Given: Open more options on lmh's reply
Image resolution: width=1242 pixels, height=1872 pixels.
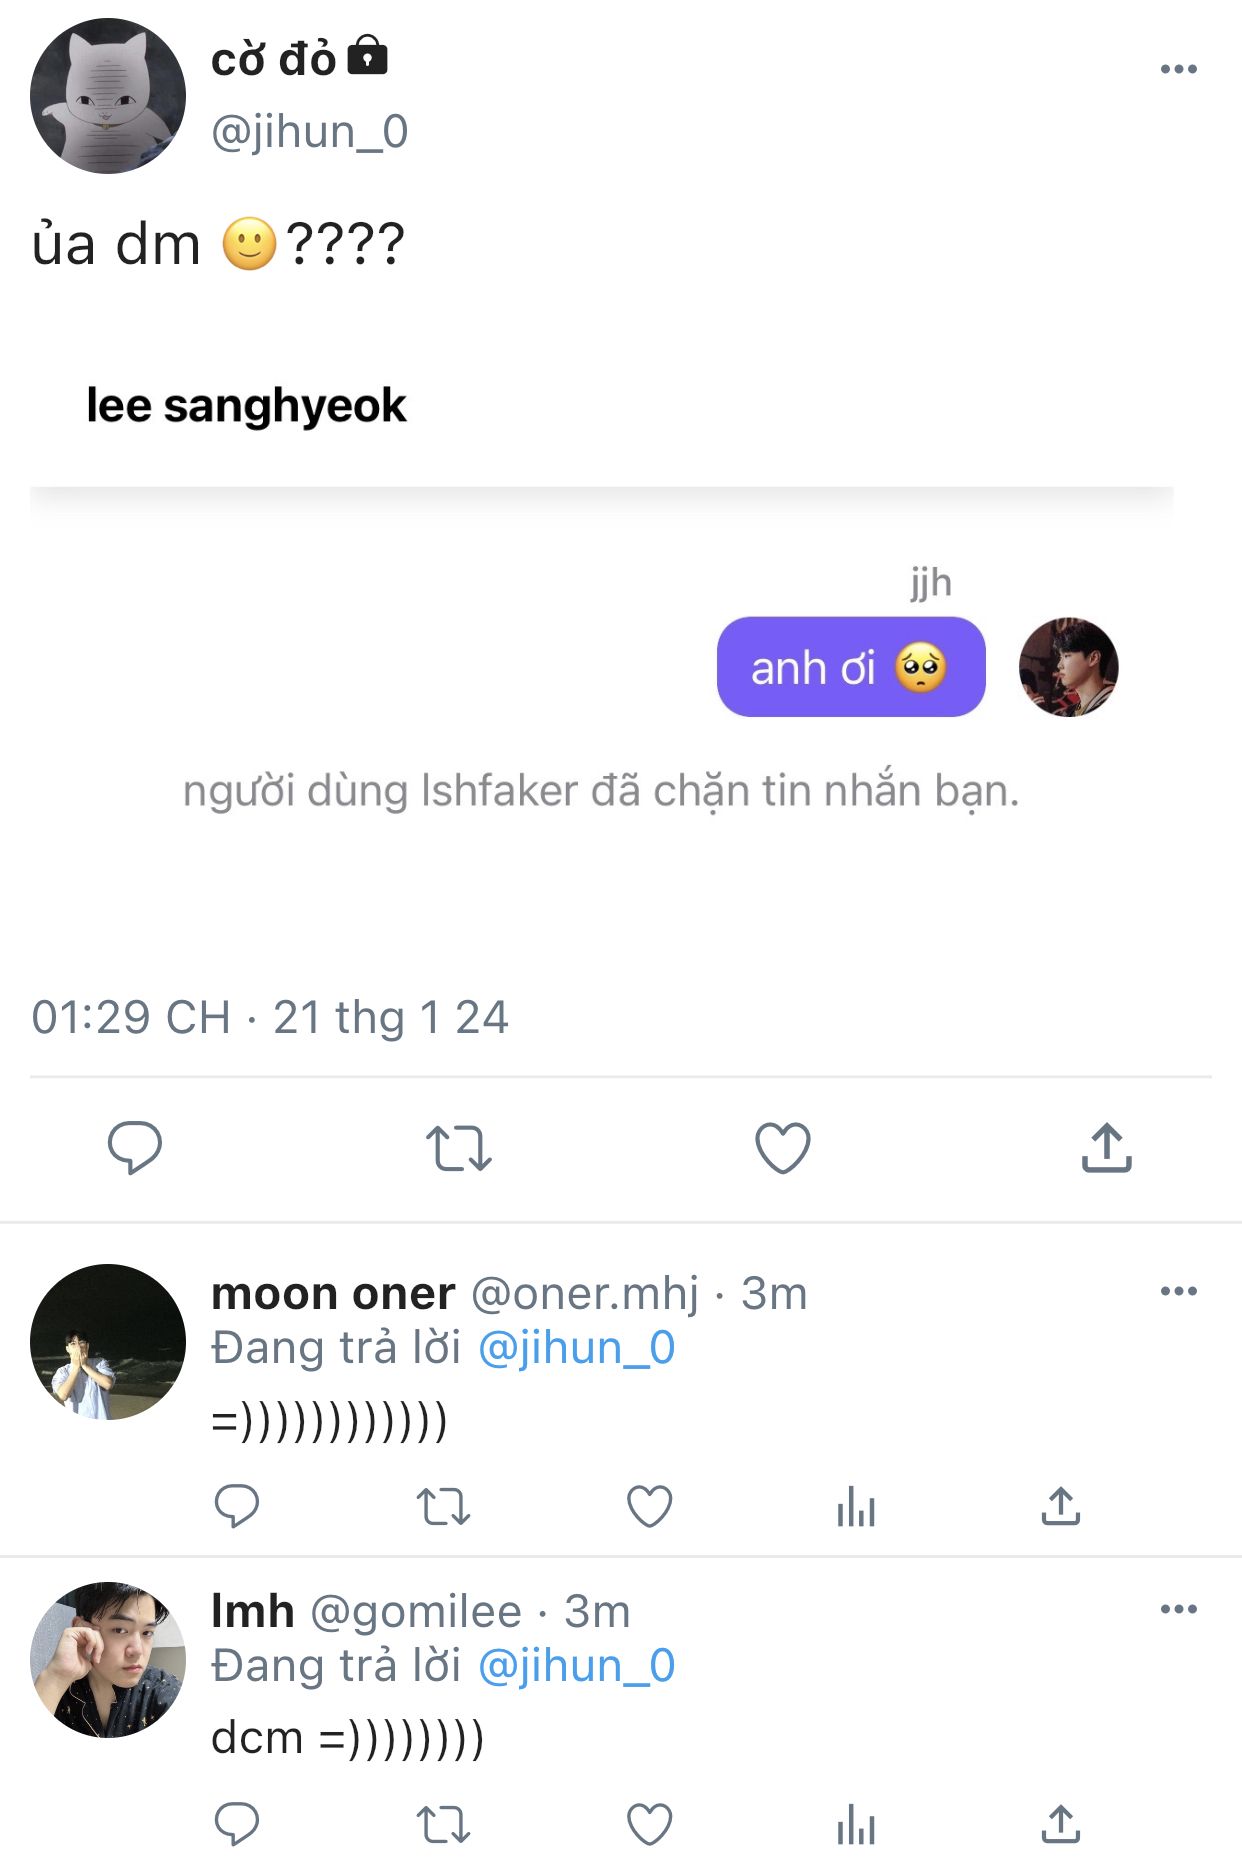Looking at the screenshot, I should [x=1178, y=1609].
